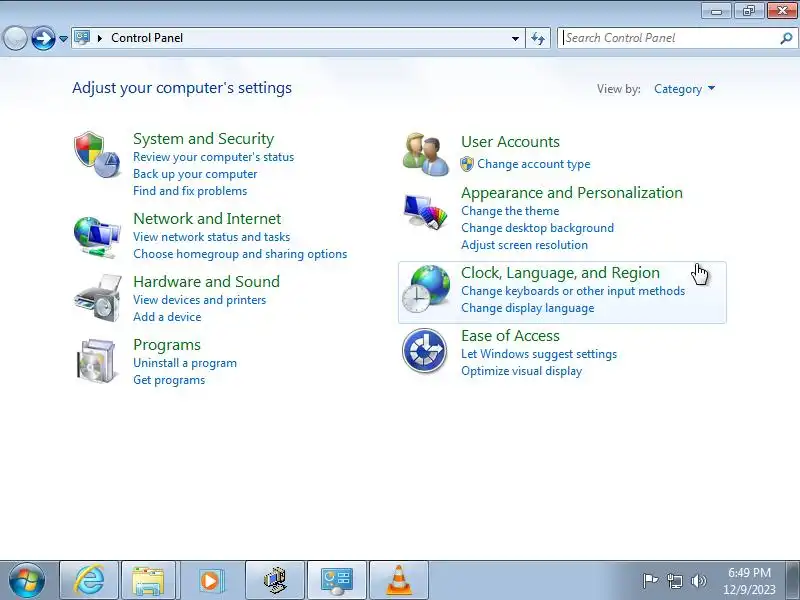This screenshot has height=600, width=800.
Task: Click the Ease of Access icon
Action: tap(424, 351)
